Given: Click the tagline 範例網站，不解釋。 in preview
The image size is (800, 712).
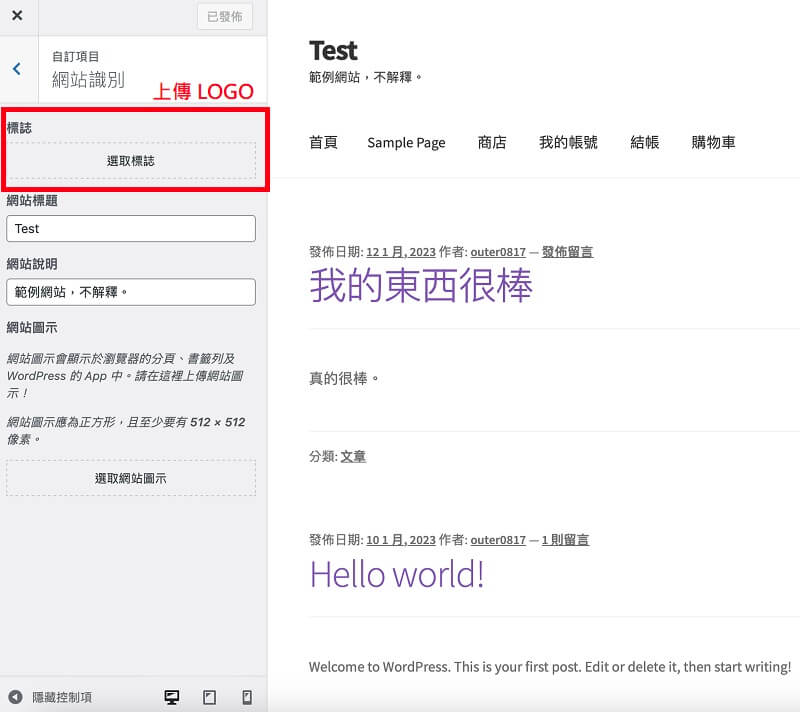Looking at the screenshot, I should [365, 78].
